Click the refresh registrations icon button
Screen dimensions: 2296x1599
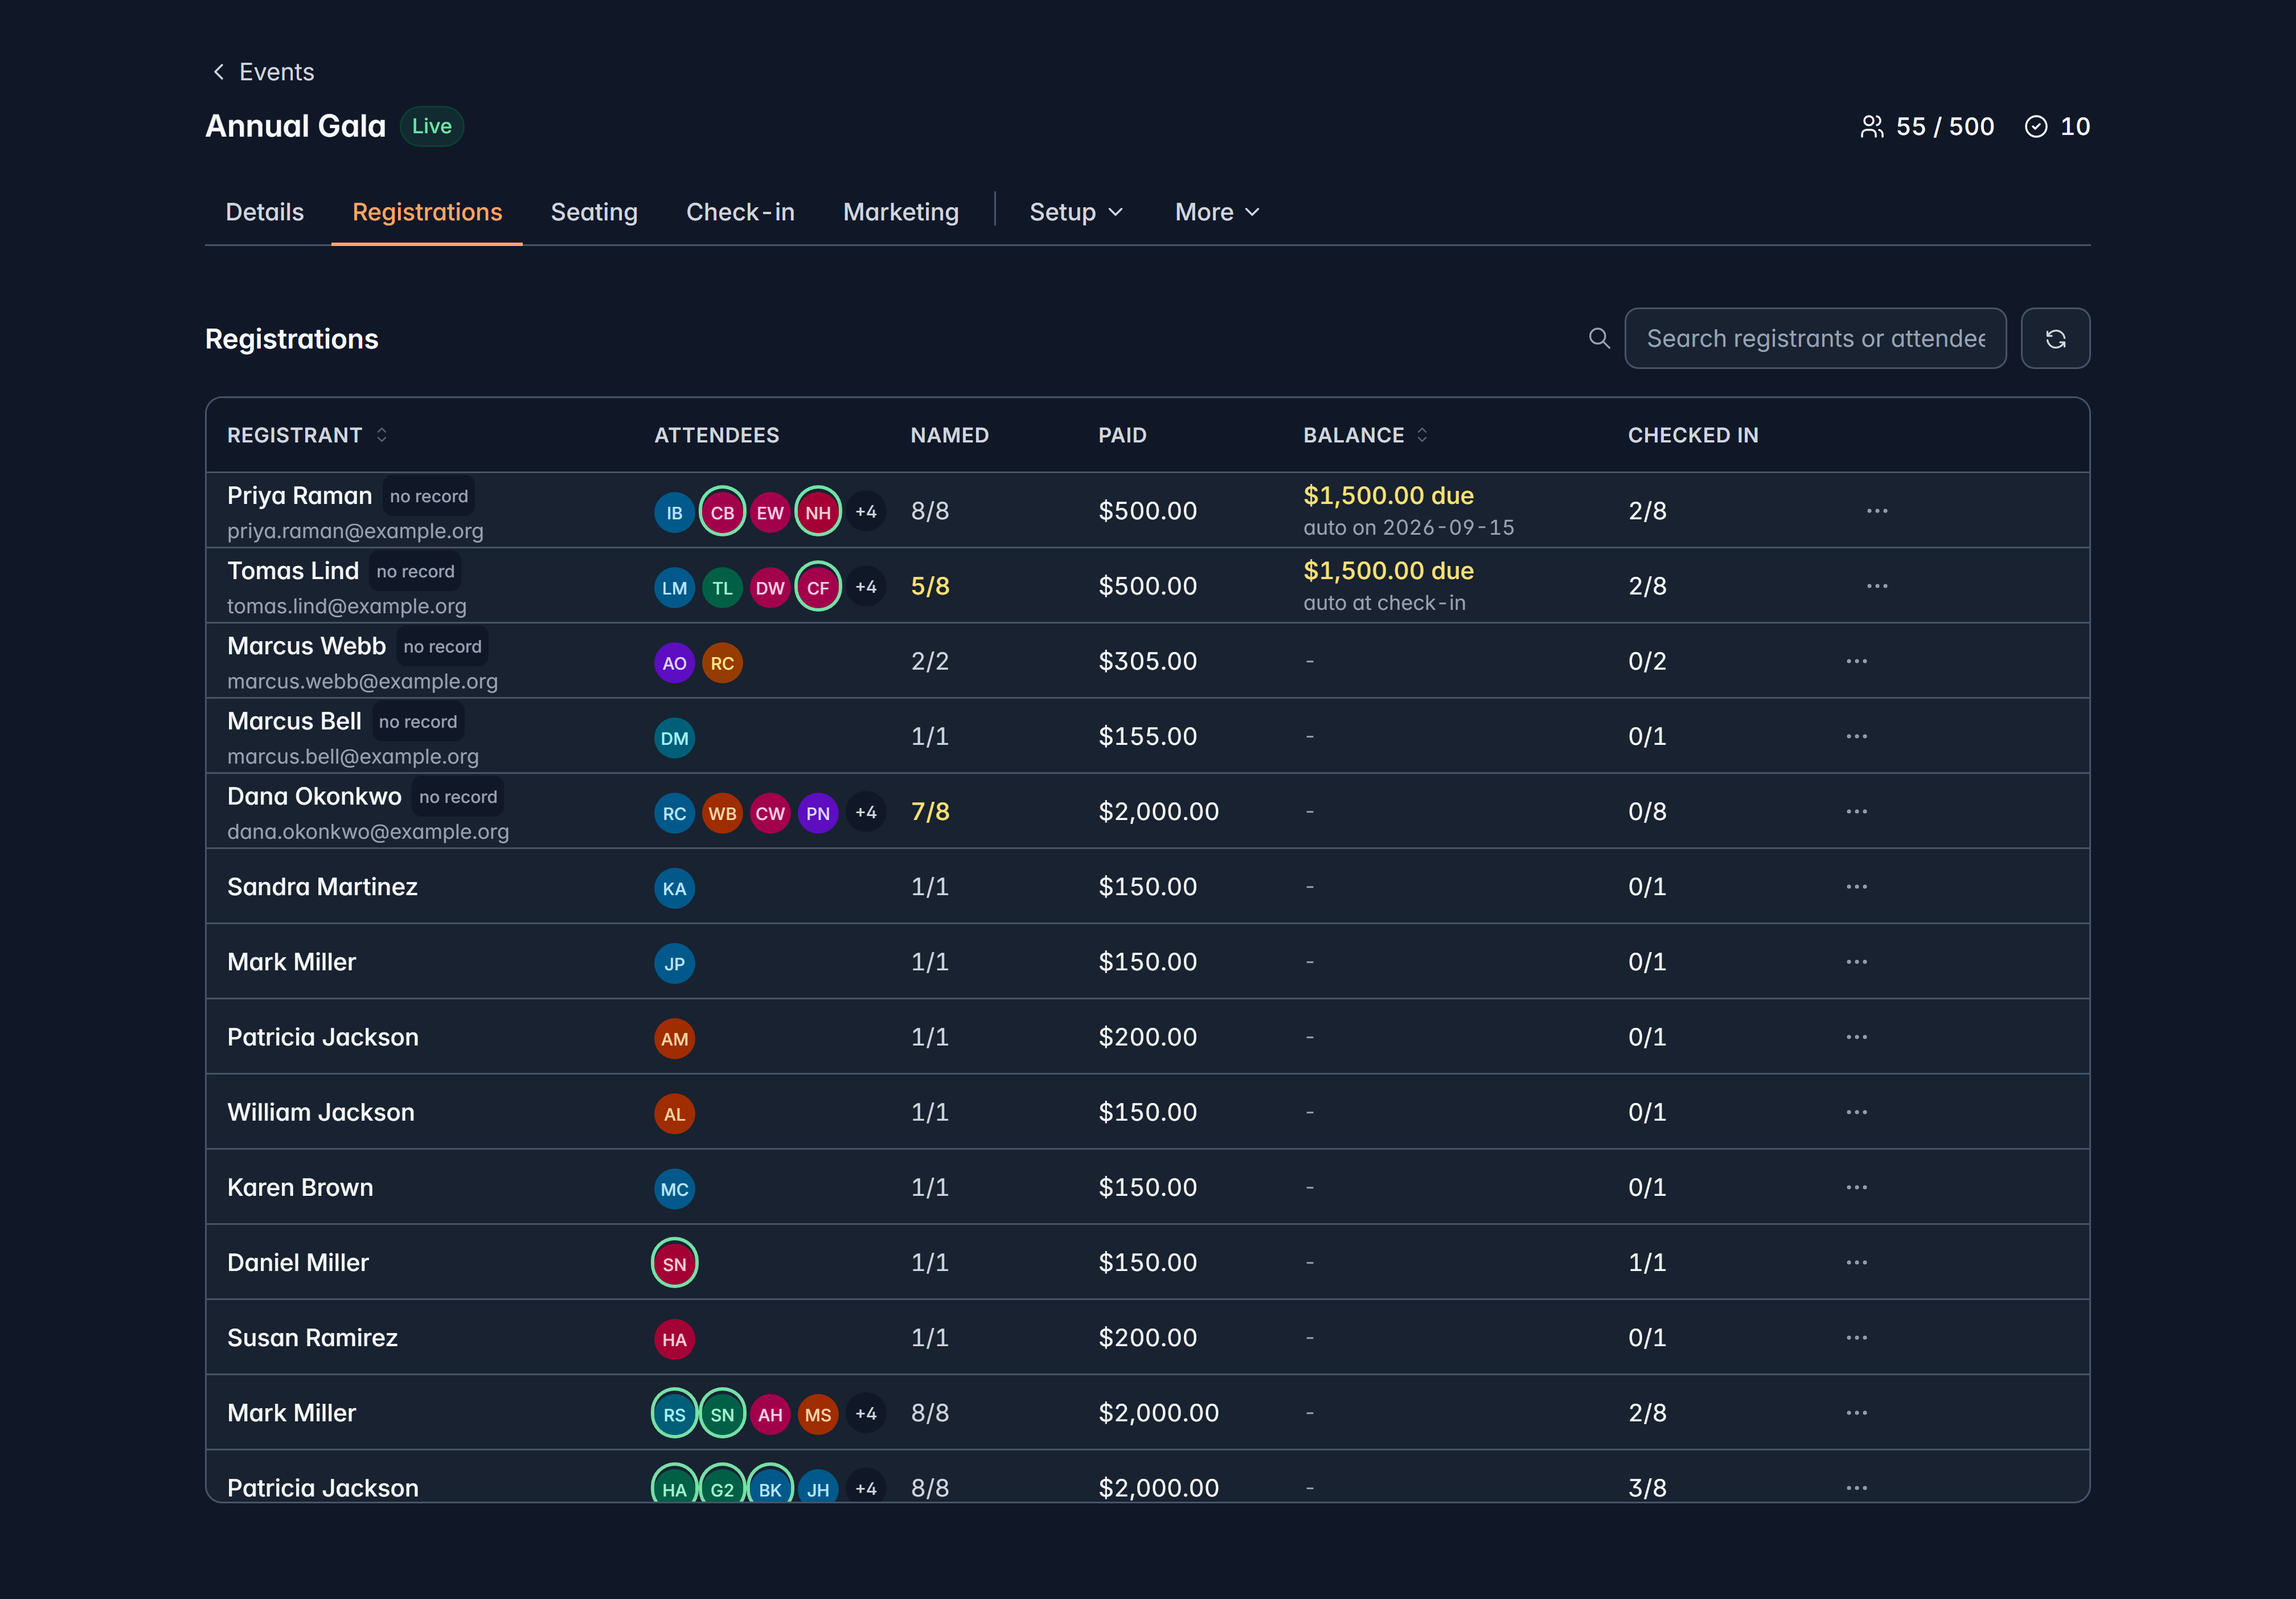click(x=2055, y=339)
